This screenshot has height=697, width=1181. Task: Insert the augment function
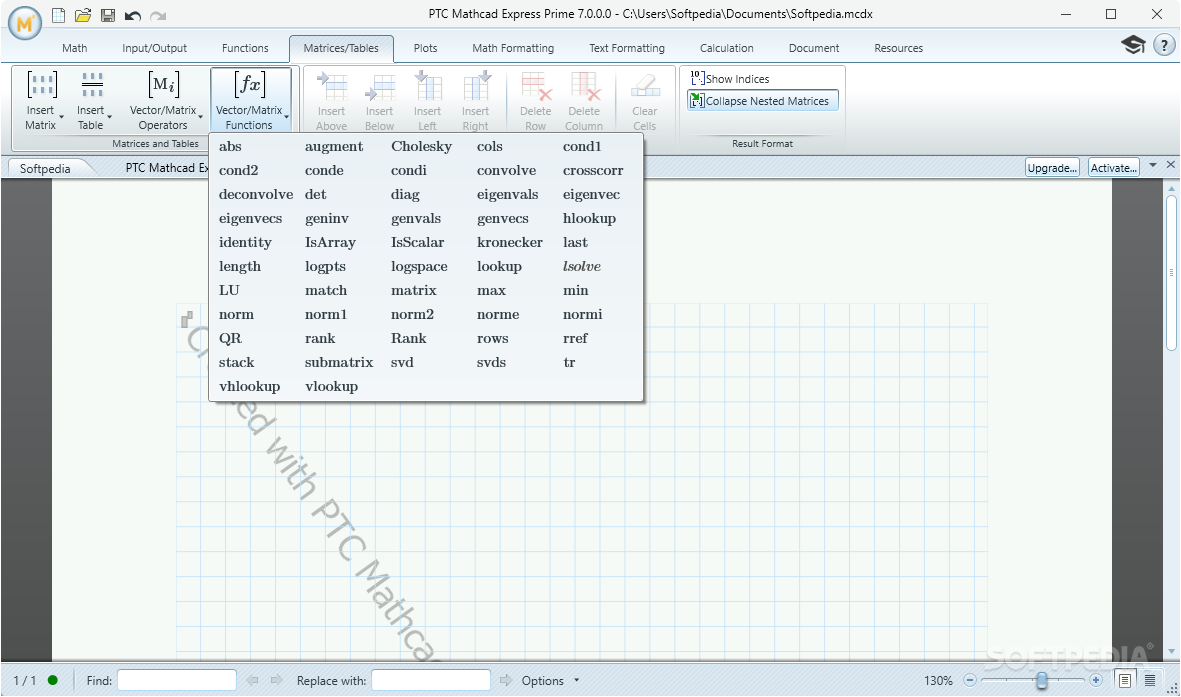tap(334, 146)
